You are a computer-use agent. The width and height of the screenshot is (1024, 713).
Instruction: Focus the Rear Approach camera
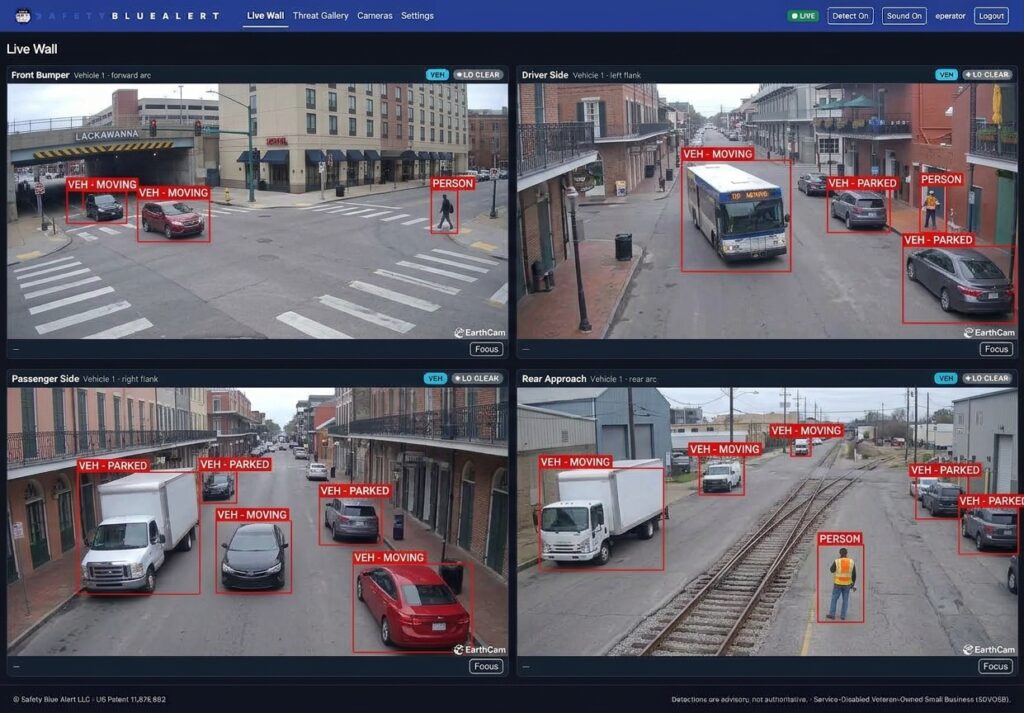(x=995, y=666)
